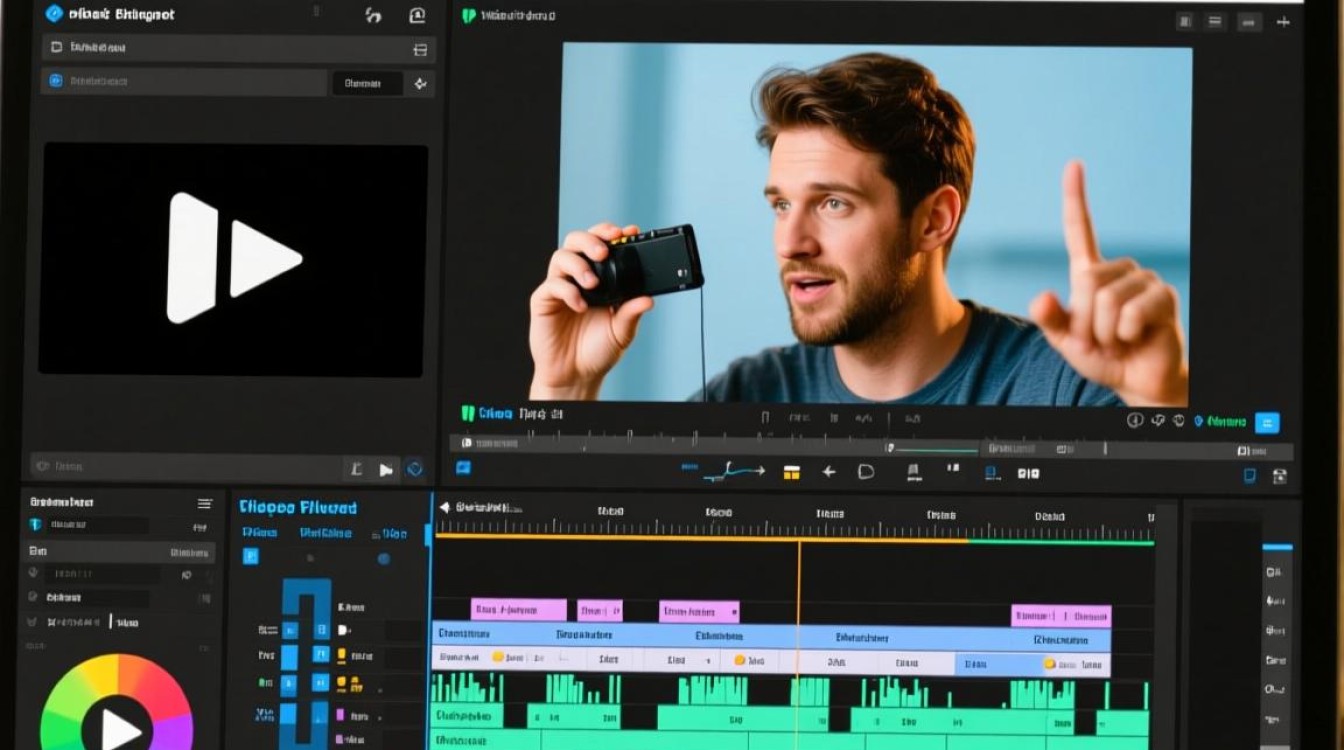Click the plus icon at top-right corner
The image size is (1344, 750).
1283,21
